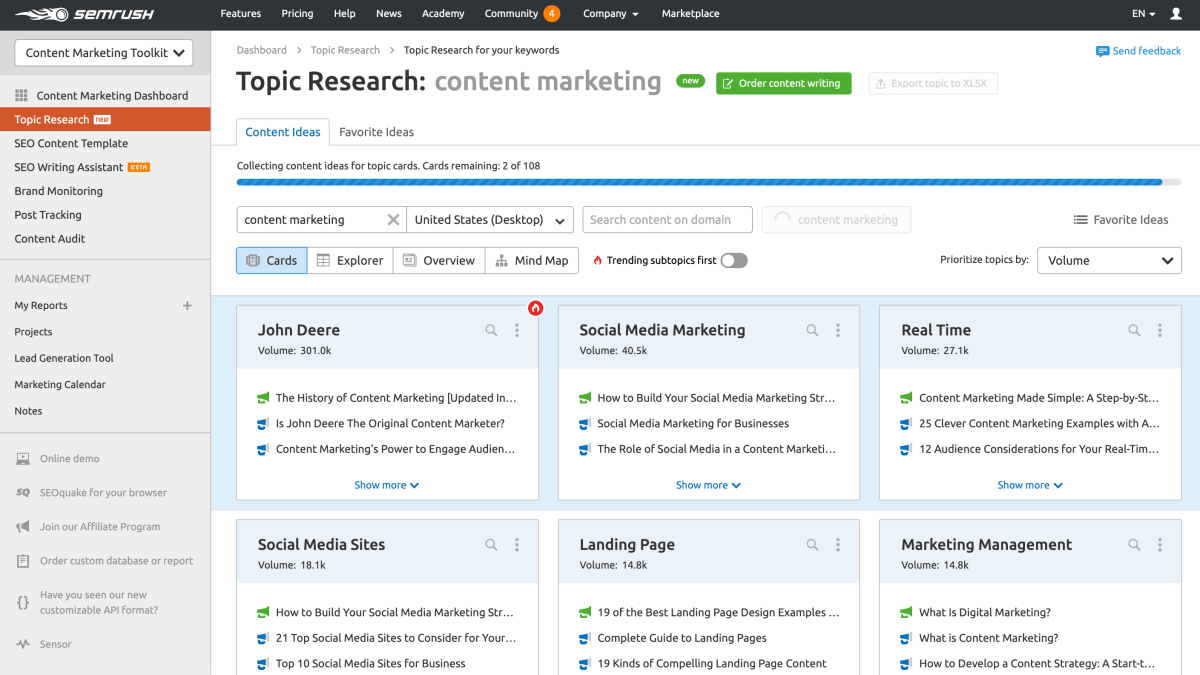1200x675 pixels.
Task: Open Landing Page card options menu
Action: (838, 545)
